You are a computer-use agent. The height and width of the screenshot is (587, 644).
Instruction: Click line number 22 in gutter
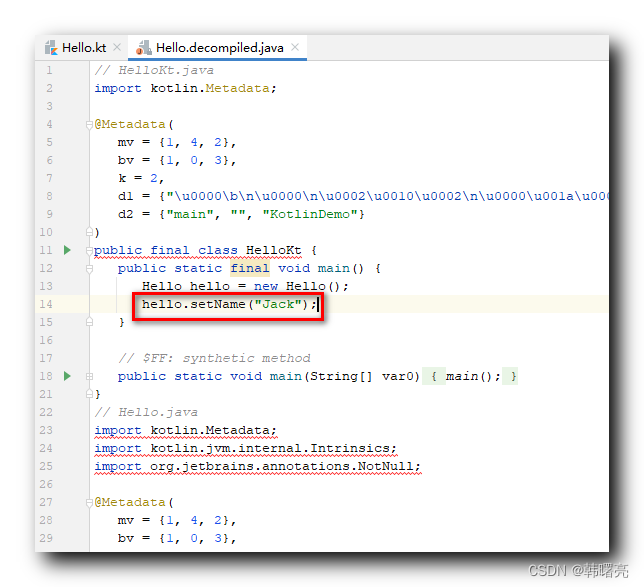[x=46, y=412]
